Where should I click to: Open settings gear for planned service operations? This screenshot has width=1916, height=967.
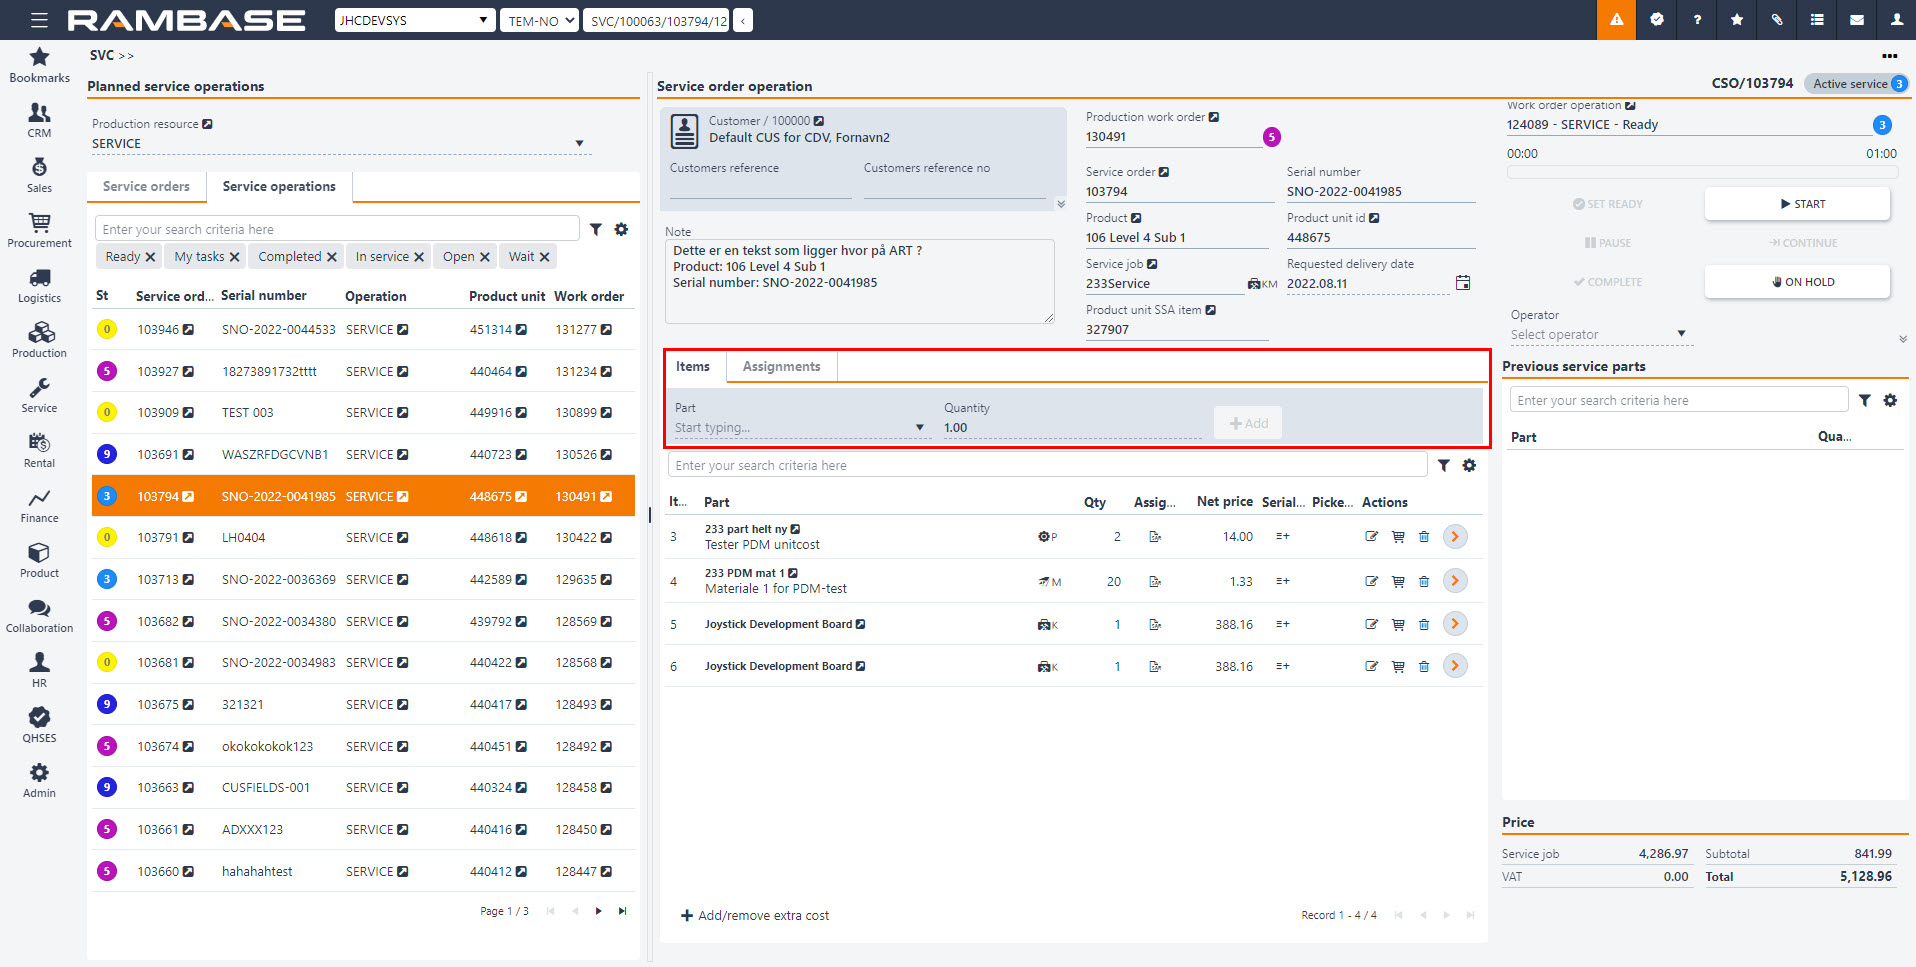[x=621, y=229]
